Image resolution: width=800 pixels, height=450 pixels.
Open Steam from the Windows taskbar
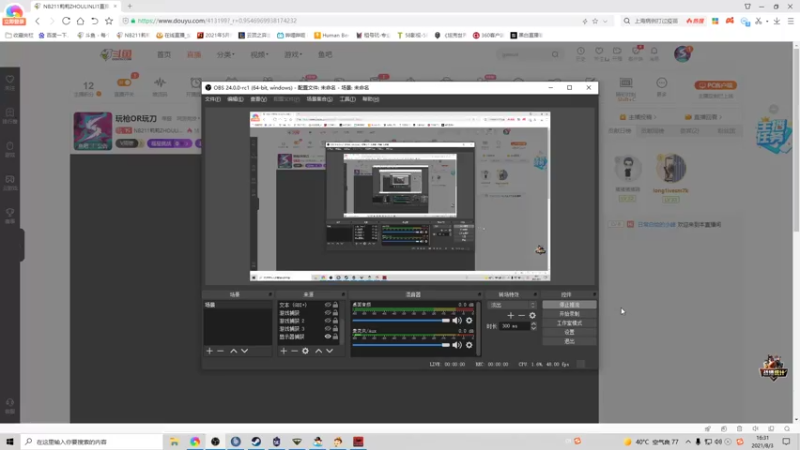256,441
